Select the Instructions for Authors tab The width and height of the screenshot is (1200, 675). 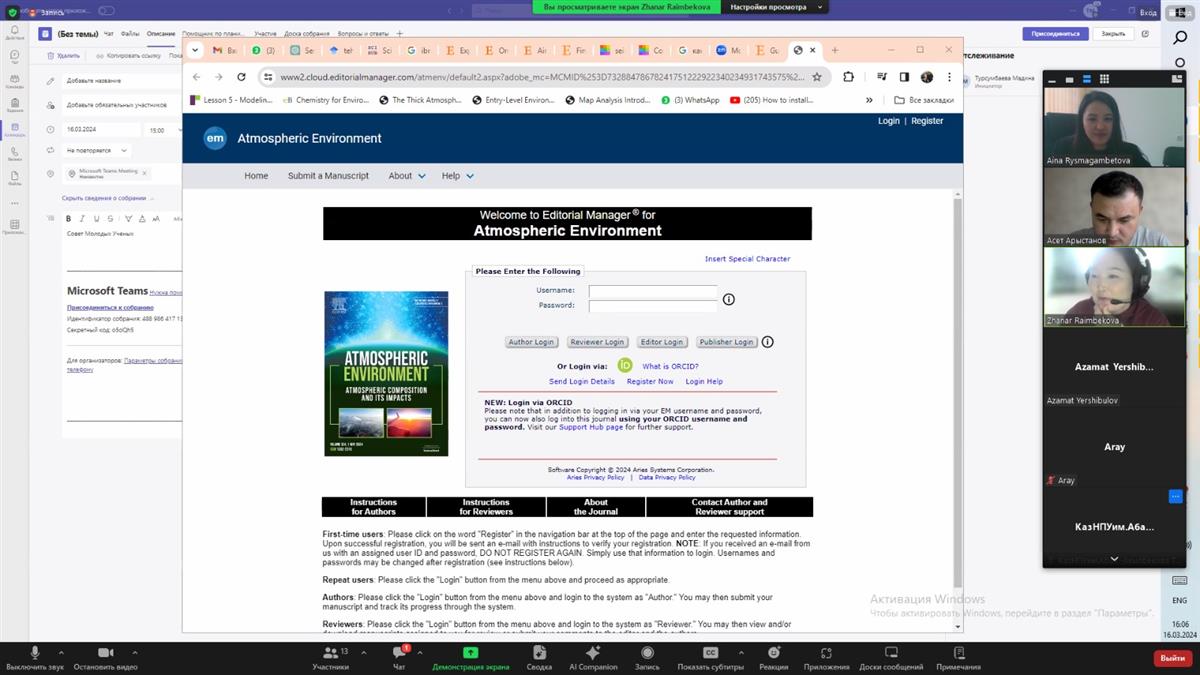[373, 507]
